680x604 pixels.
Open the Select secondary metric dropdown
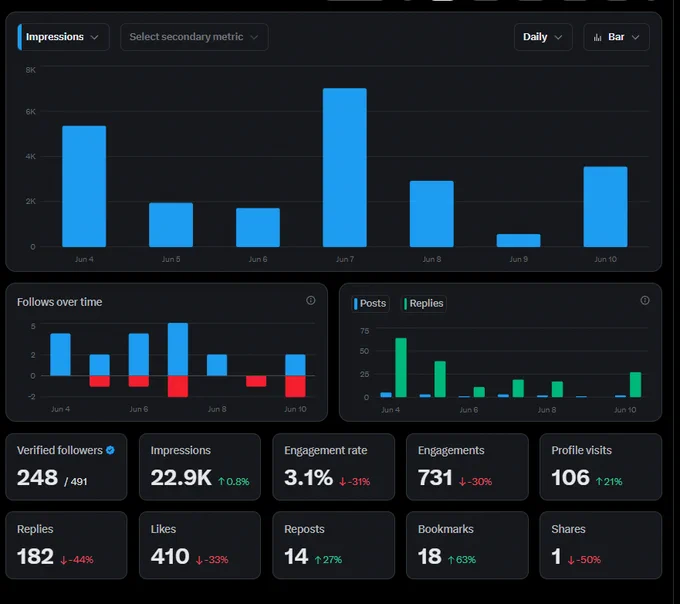click(194, 37)
